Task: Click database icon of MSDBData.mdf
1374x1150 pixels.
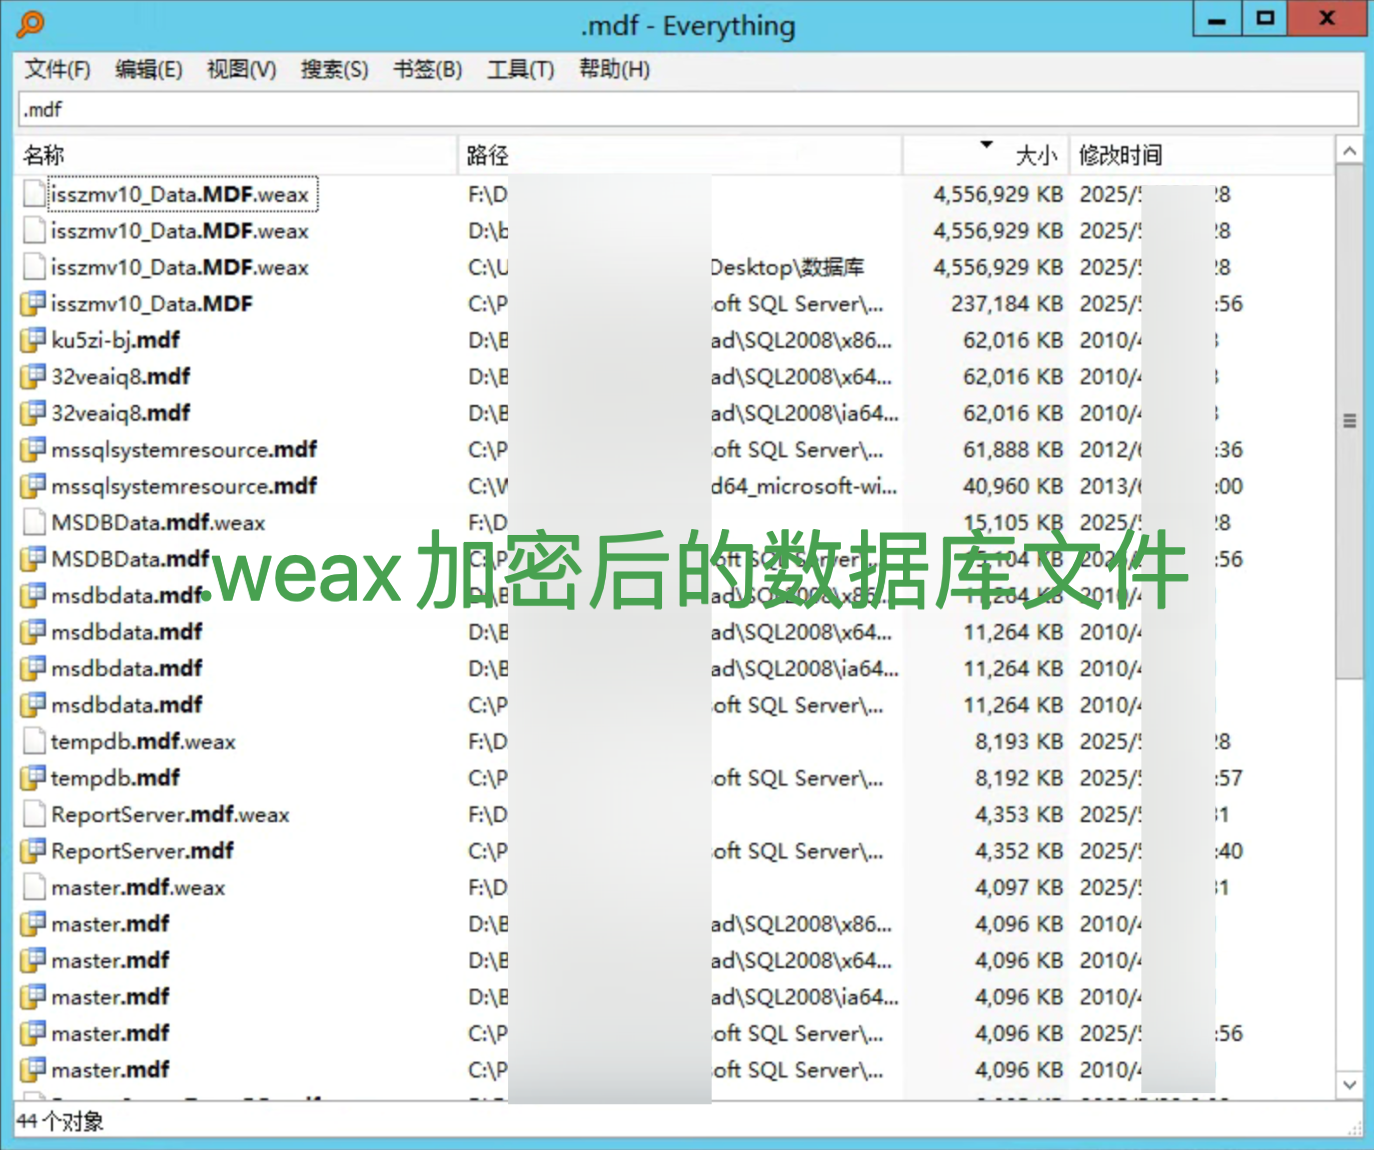Action: pyautogui.click(x=34, y=558)
